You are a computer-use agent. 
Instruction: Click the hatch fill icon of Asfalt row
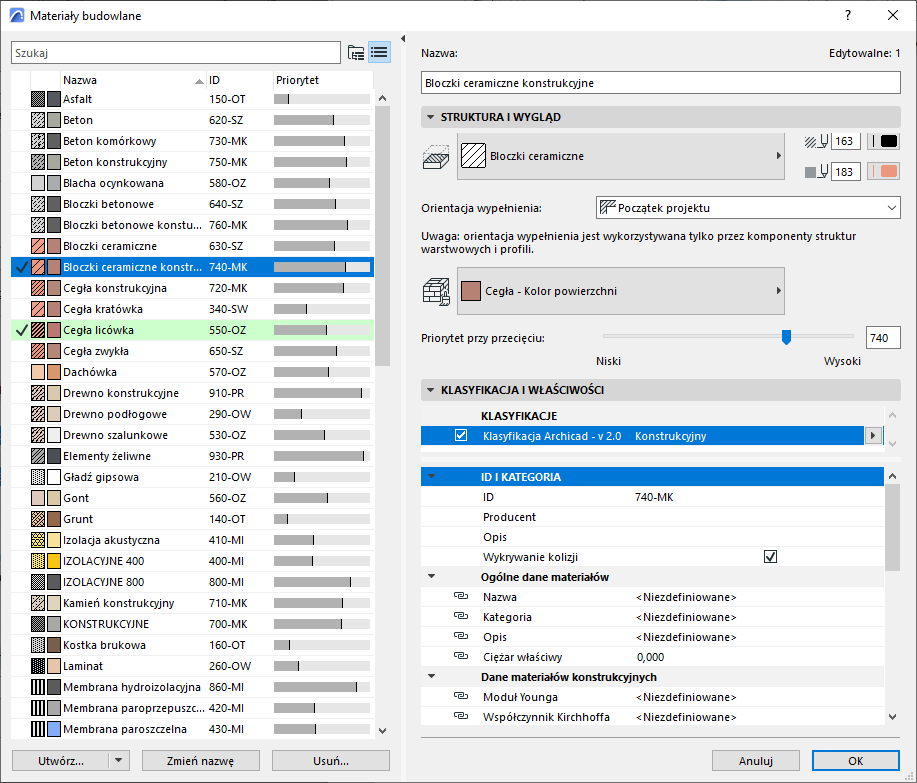point(38,99)
